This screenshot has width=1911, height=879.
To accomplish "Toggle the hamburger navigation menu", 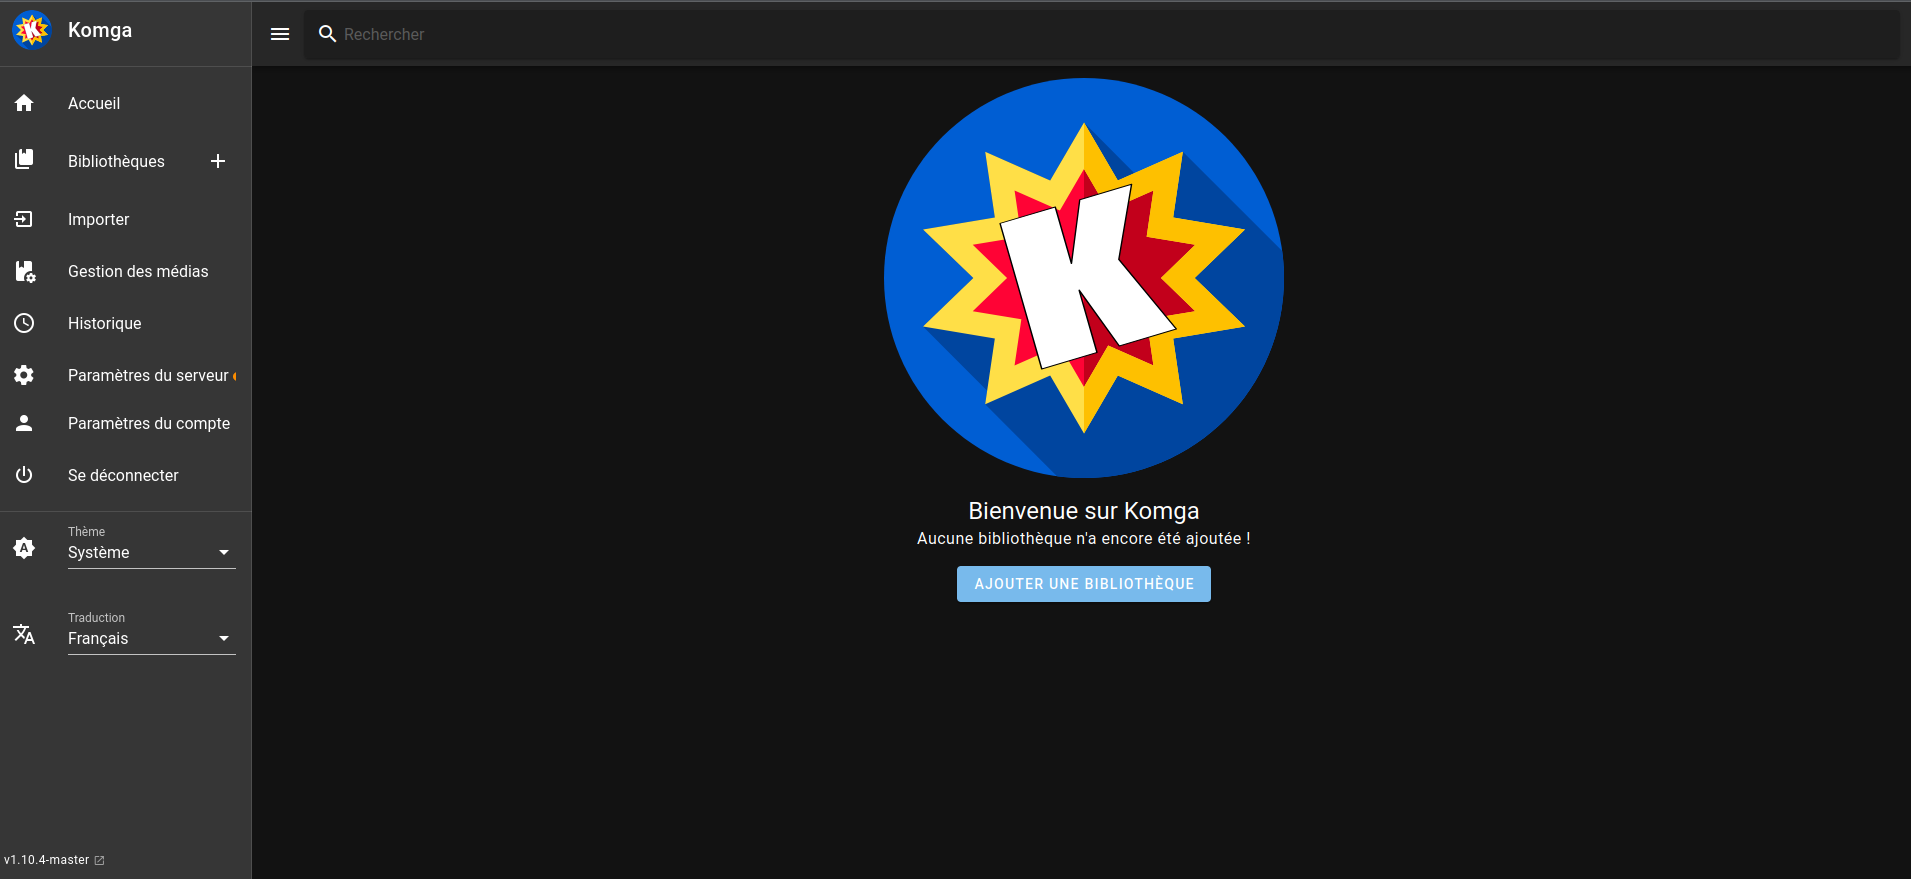I will (x=280, y=34).
